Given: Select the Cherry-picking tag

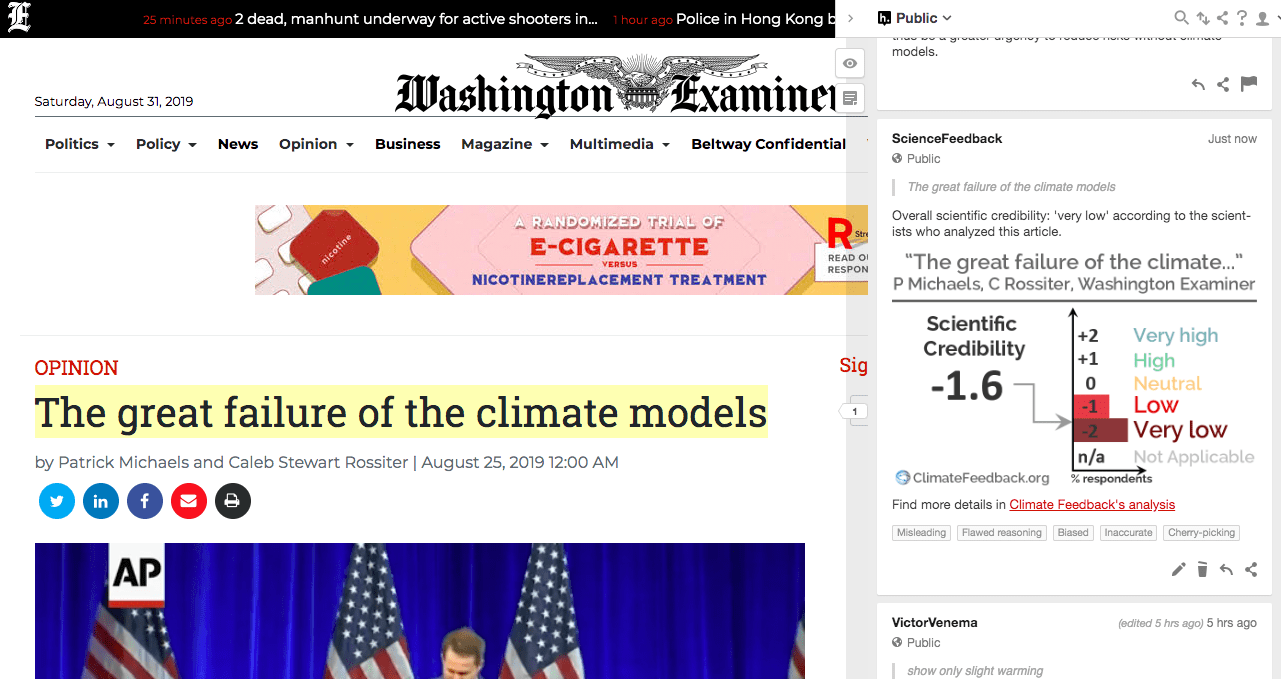Looking at the screenshot, I should coord(1202,533).
